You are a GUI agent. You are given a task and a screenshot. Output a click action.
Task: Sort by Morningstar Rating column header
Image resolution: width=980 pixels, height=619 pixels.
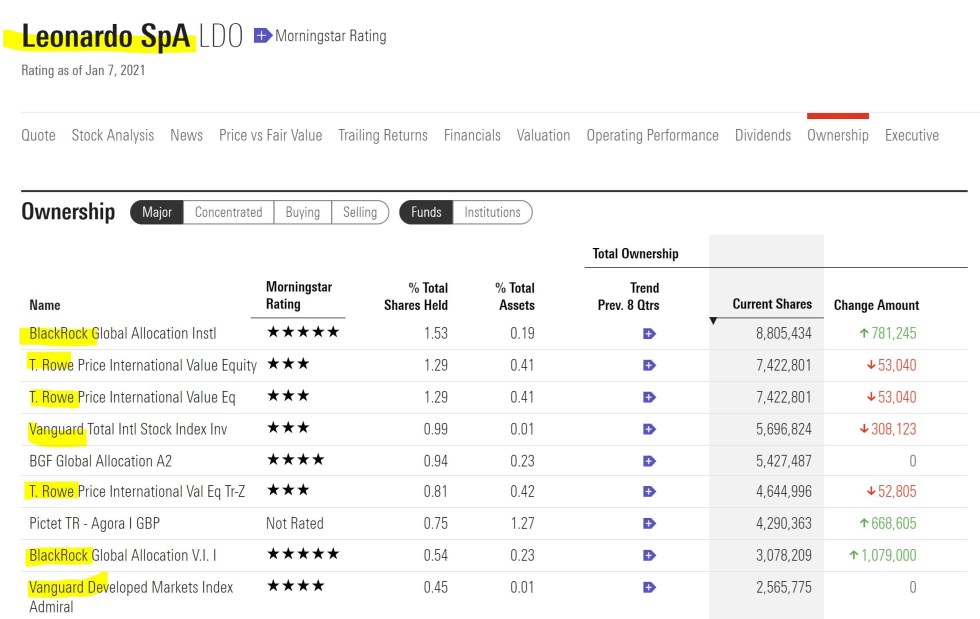pos(299,295)
